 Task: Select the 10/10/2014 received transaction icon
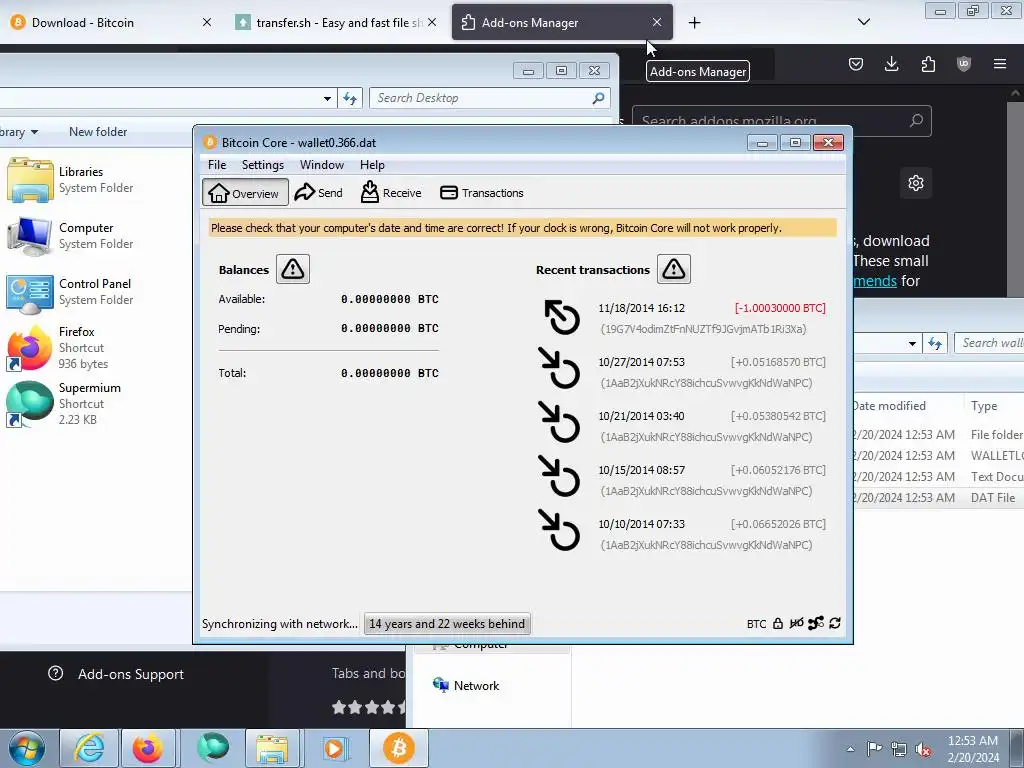[x=559, y=530]
